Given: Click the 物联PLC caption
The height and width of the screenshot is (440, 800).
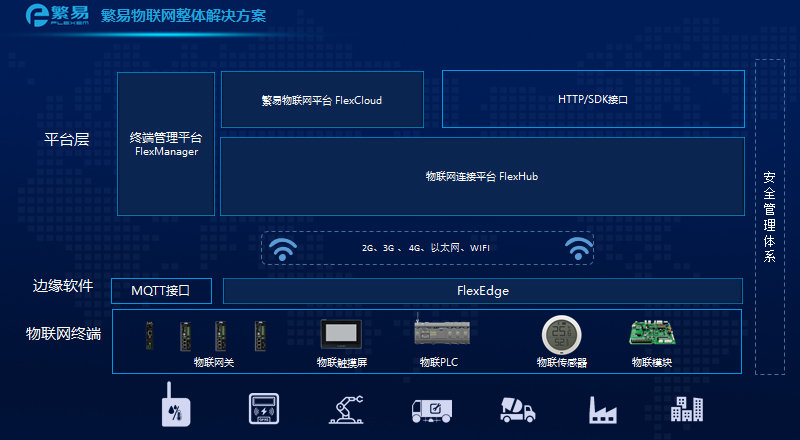Looking at the screenshot, I should pyautogui.click(x=439, y=362).
